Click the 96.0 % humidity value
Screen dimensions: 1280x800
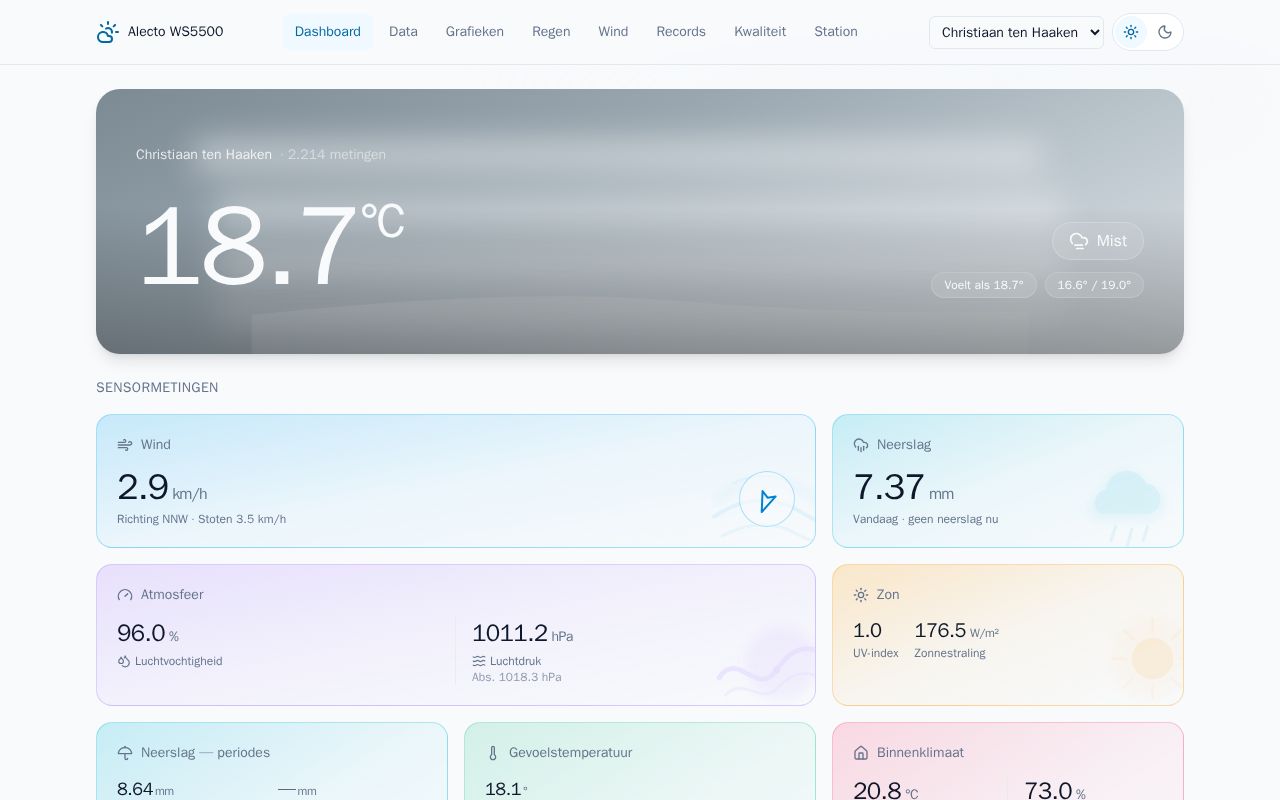(148, 634)
